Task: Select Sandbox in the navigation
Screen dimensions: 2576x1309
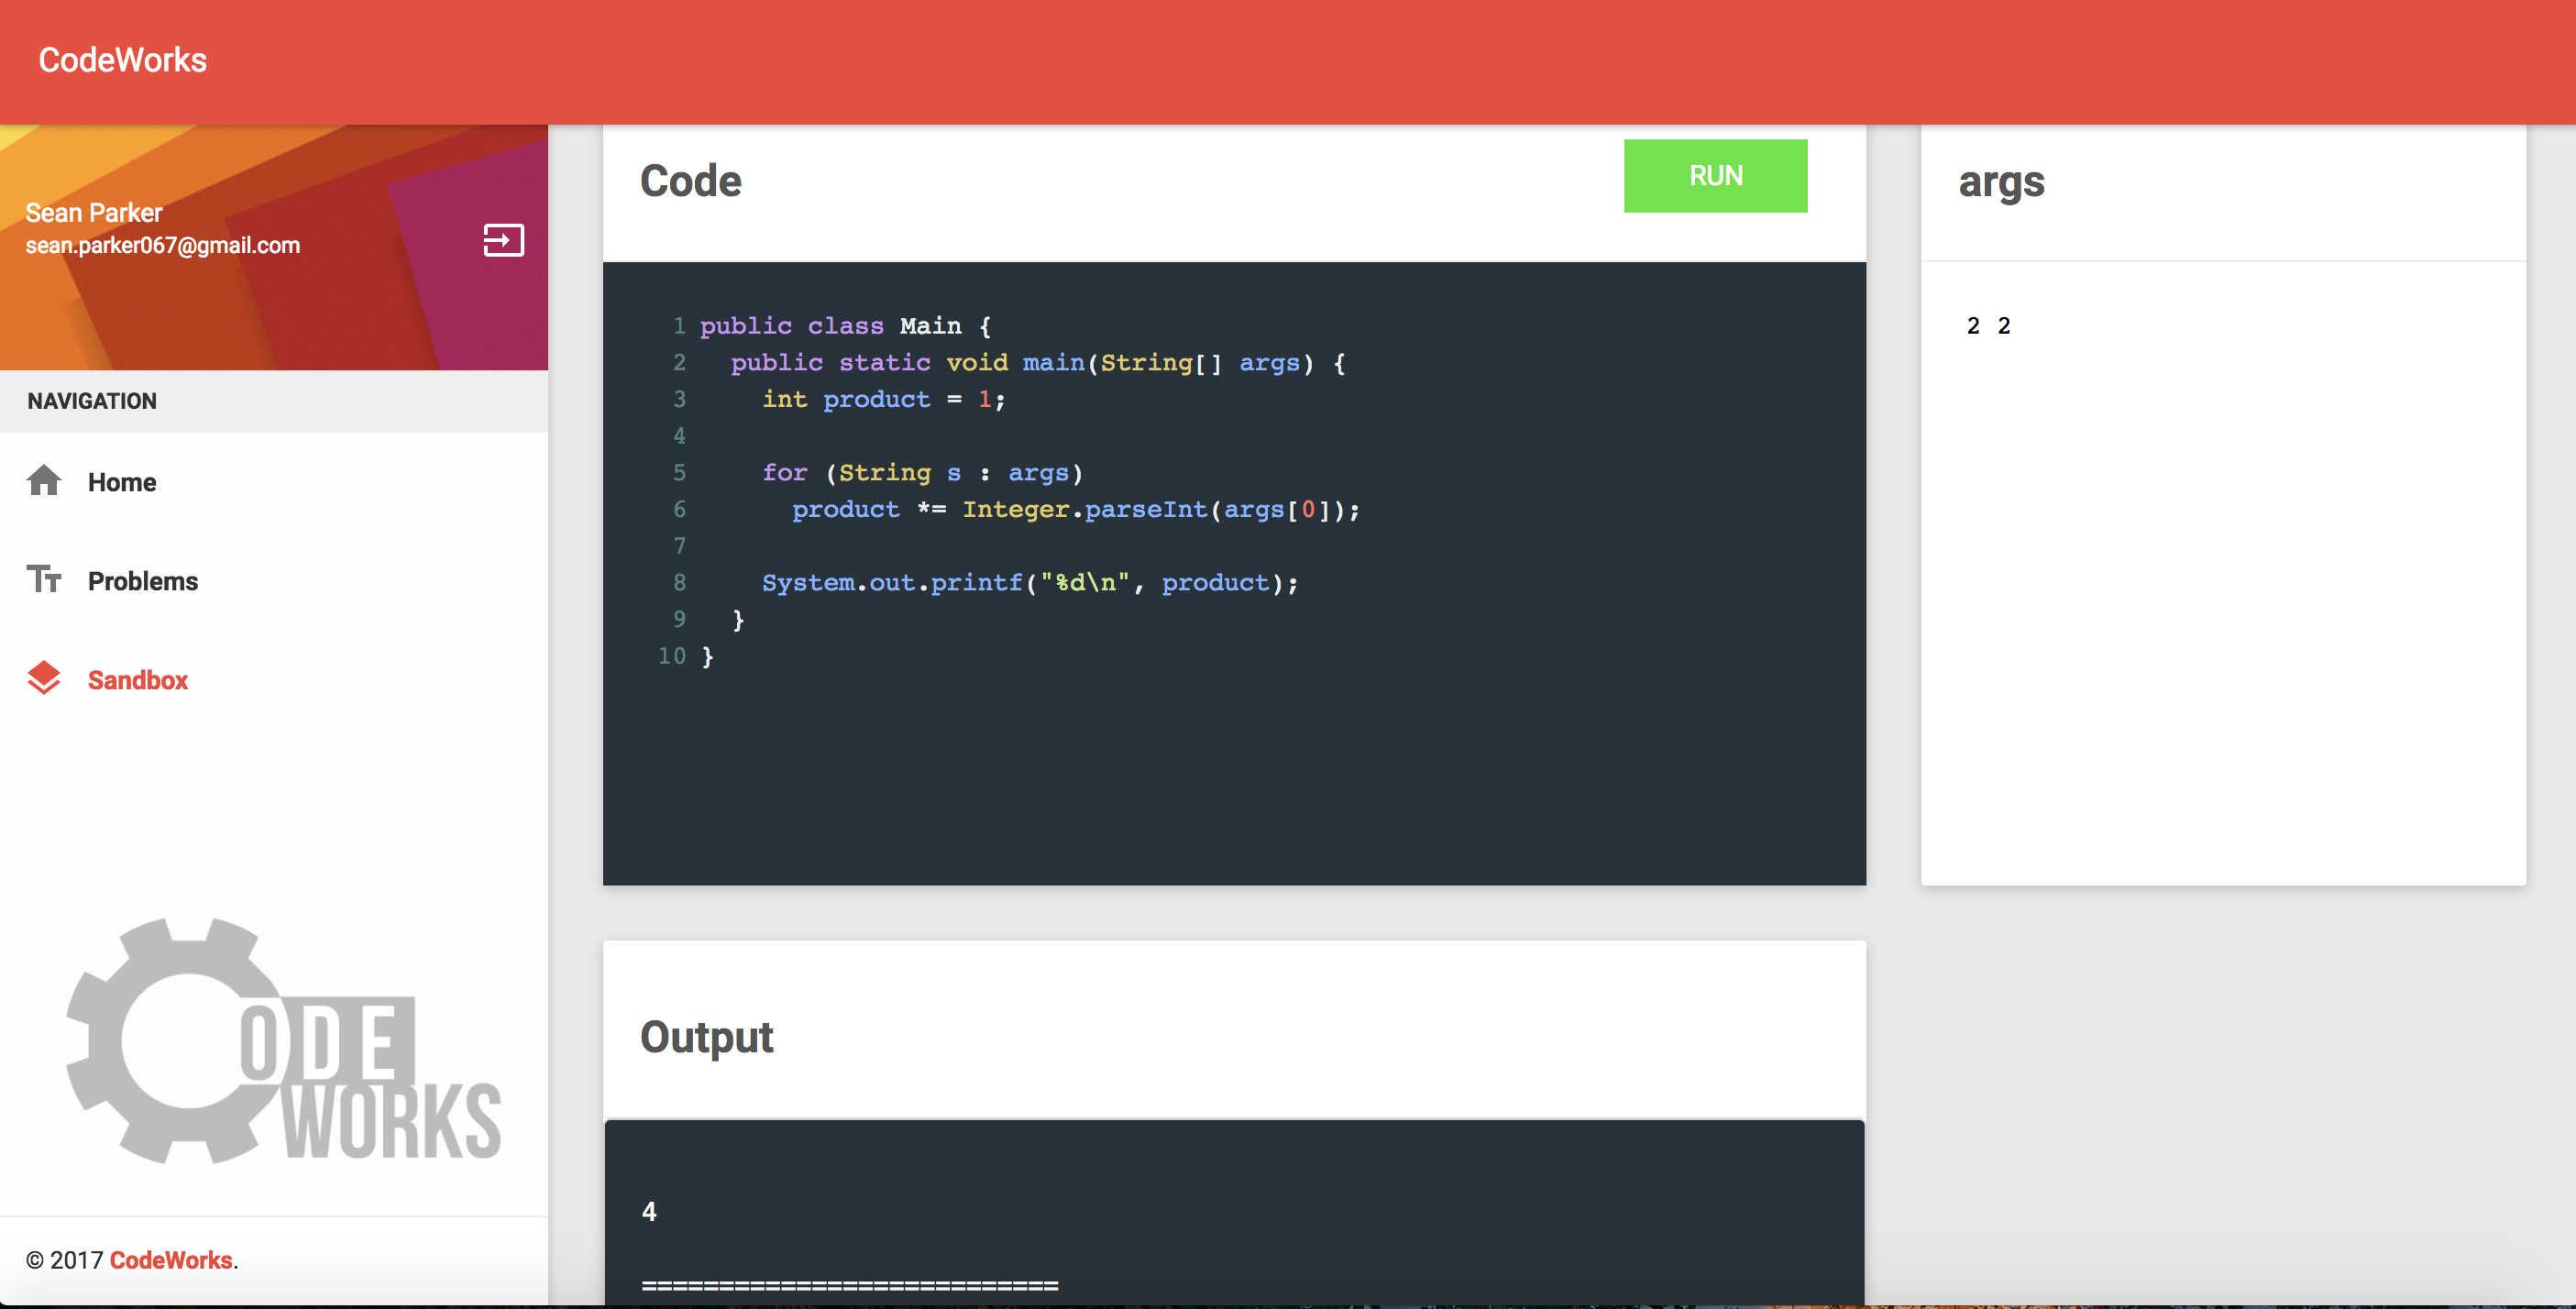Action: 137,680
